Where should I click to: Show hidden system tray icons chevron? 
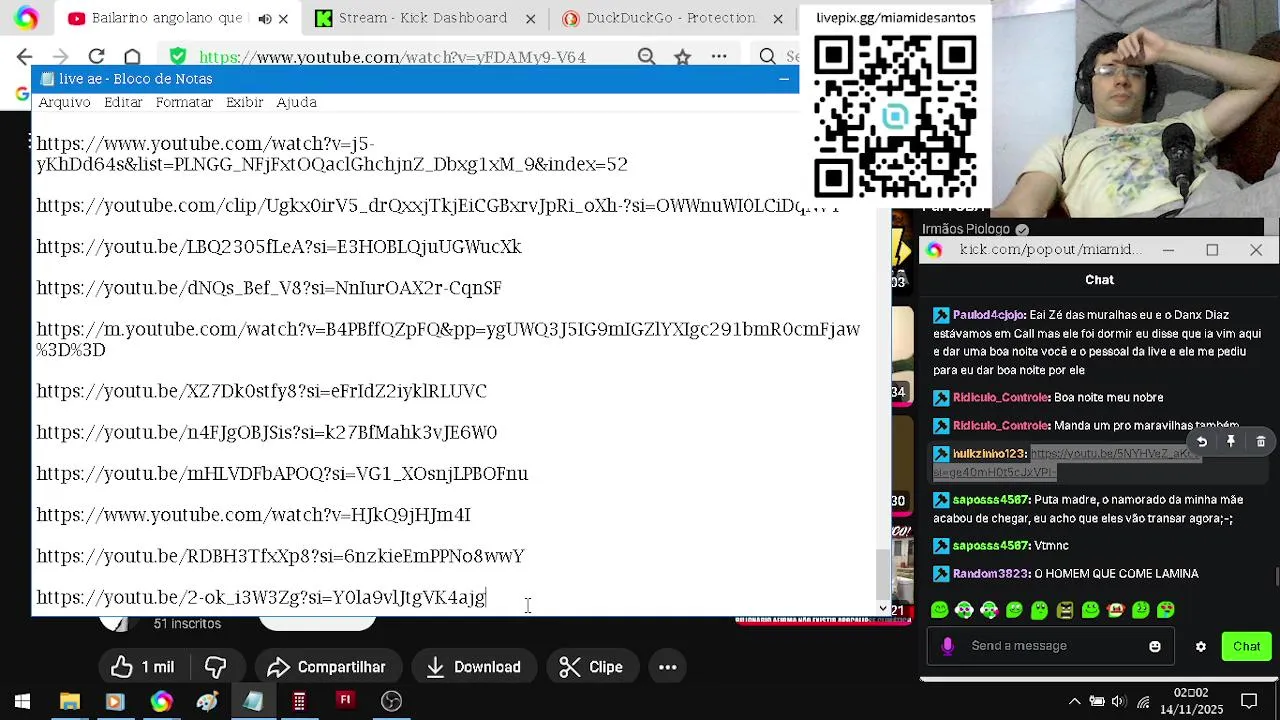click(x=1074, y=702)
